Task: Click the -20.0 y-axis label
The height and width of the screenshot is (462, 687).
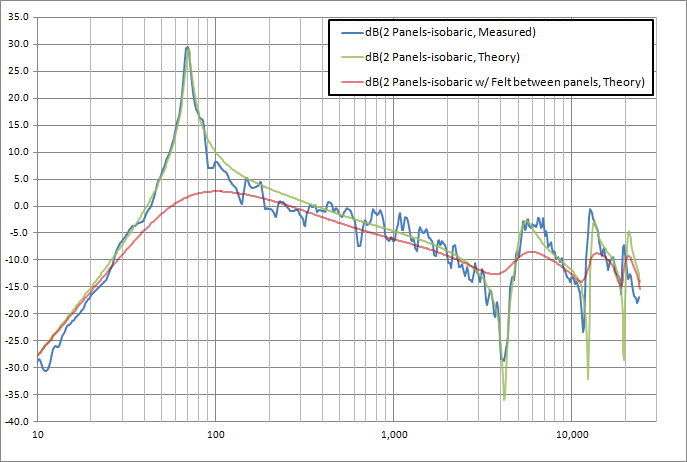Action: (x=17, y=313)
